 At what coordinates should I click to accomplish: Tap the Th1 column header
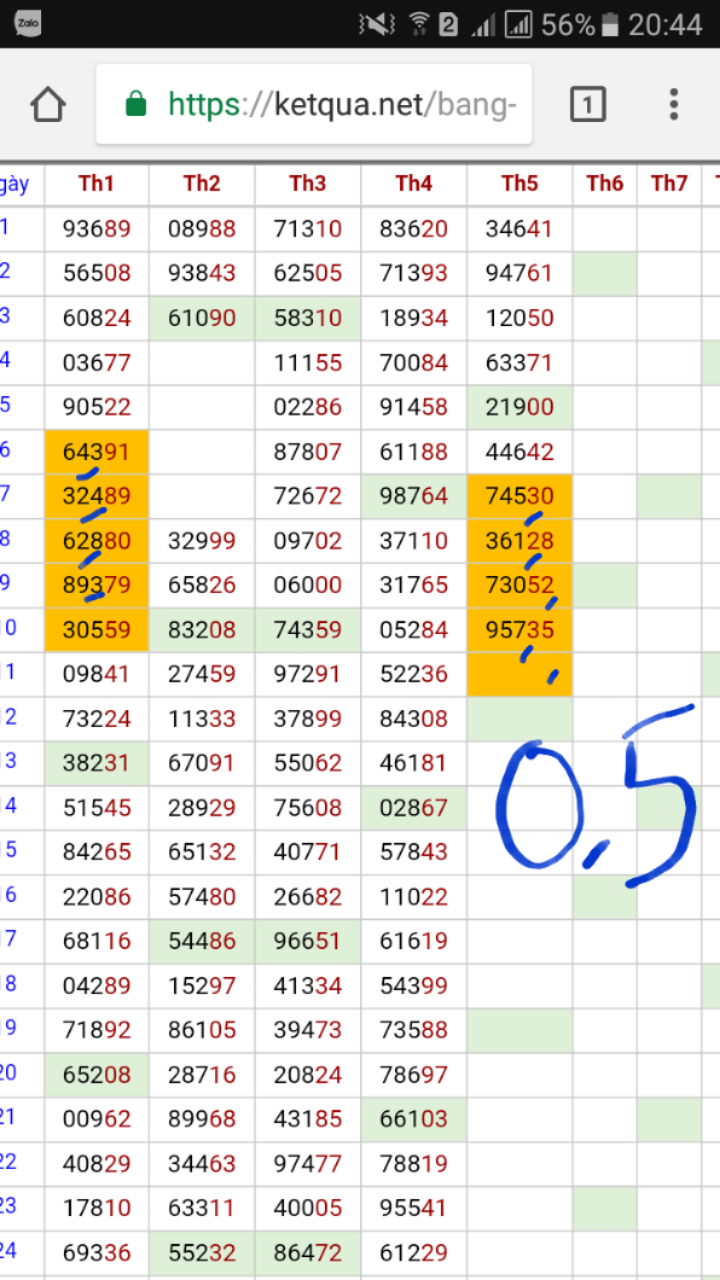(97, 184)
